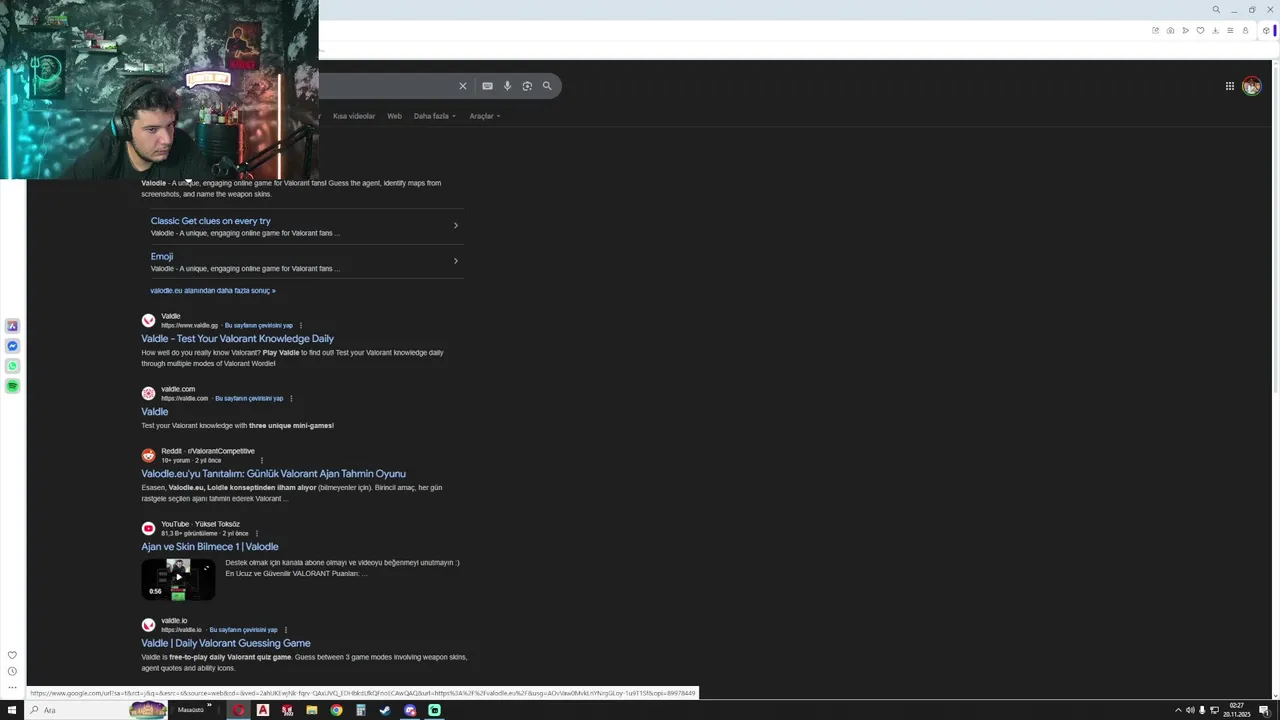Translate the valdle.gg page via Bu sayfanın çevirisini yap
This screenshot has height=720, width=1280.
click(x=258, y=325)
